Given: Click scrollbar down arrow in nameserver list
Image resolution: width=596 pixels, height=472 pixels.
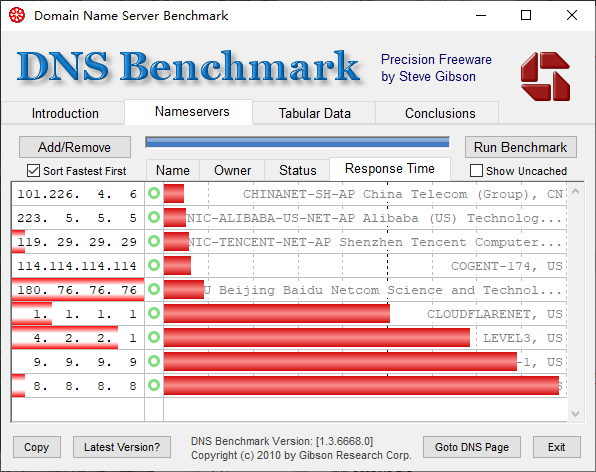Looking at the screenshot, I should pyautogui.click(x=575, y=413).
